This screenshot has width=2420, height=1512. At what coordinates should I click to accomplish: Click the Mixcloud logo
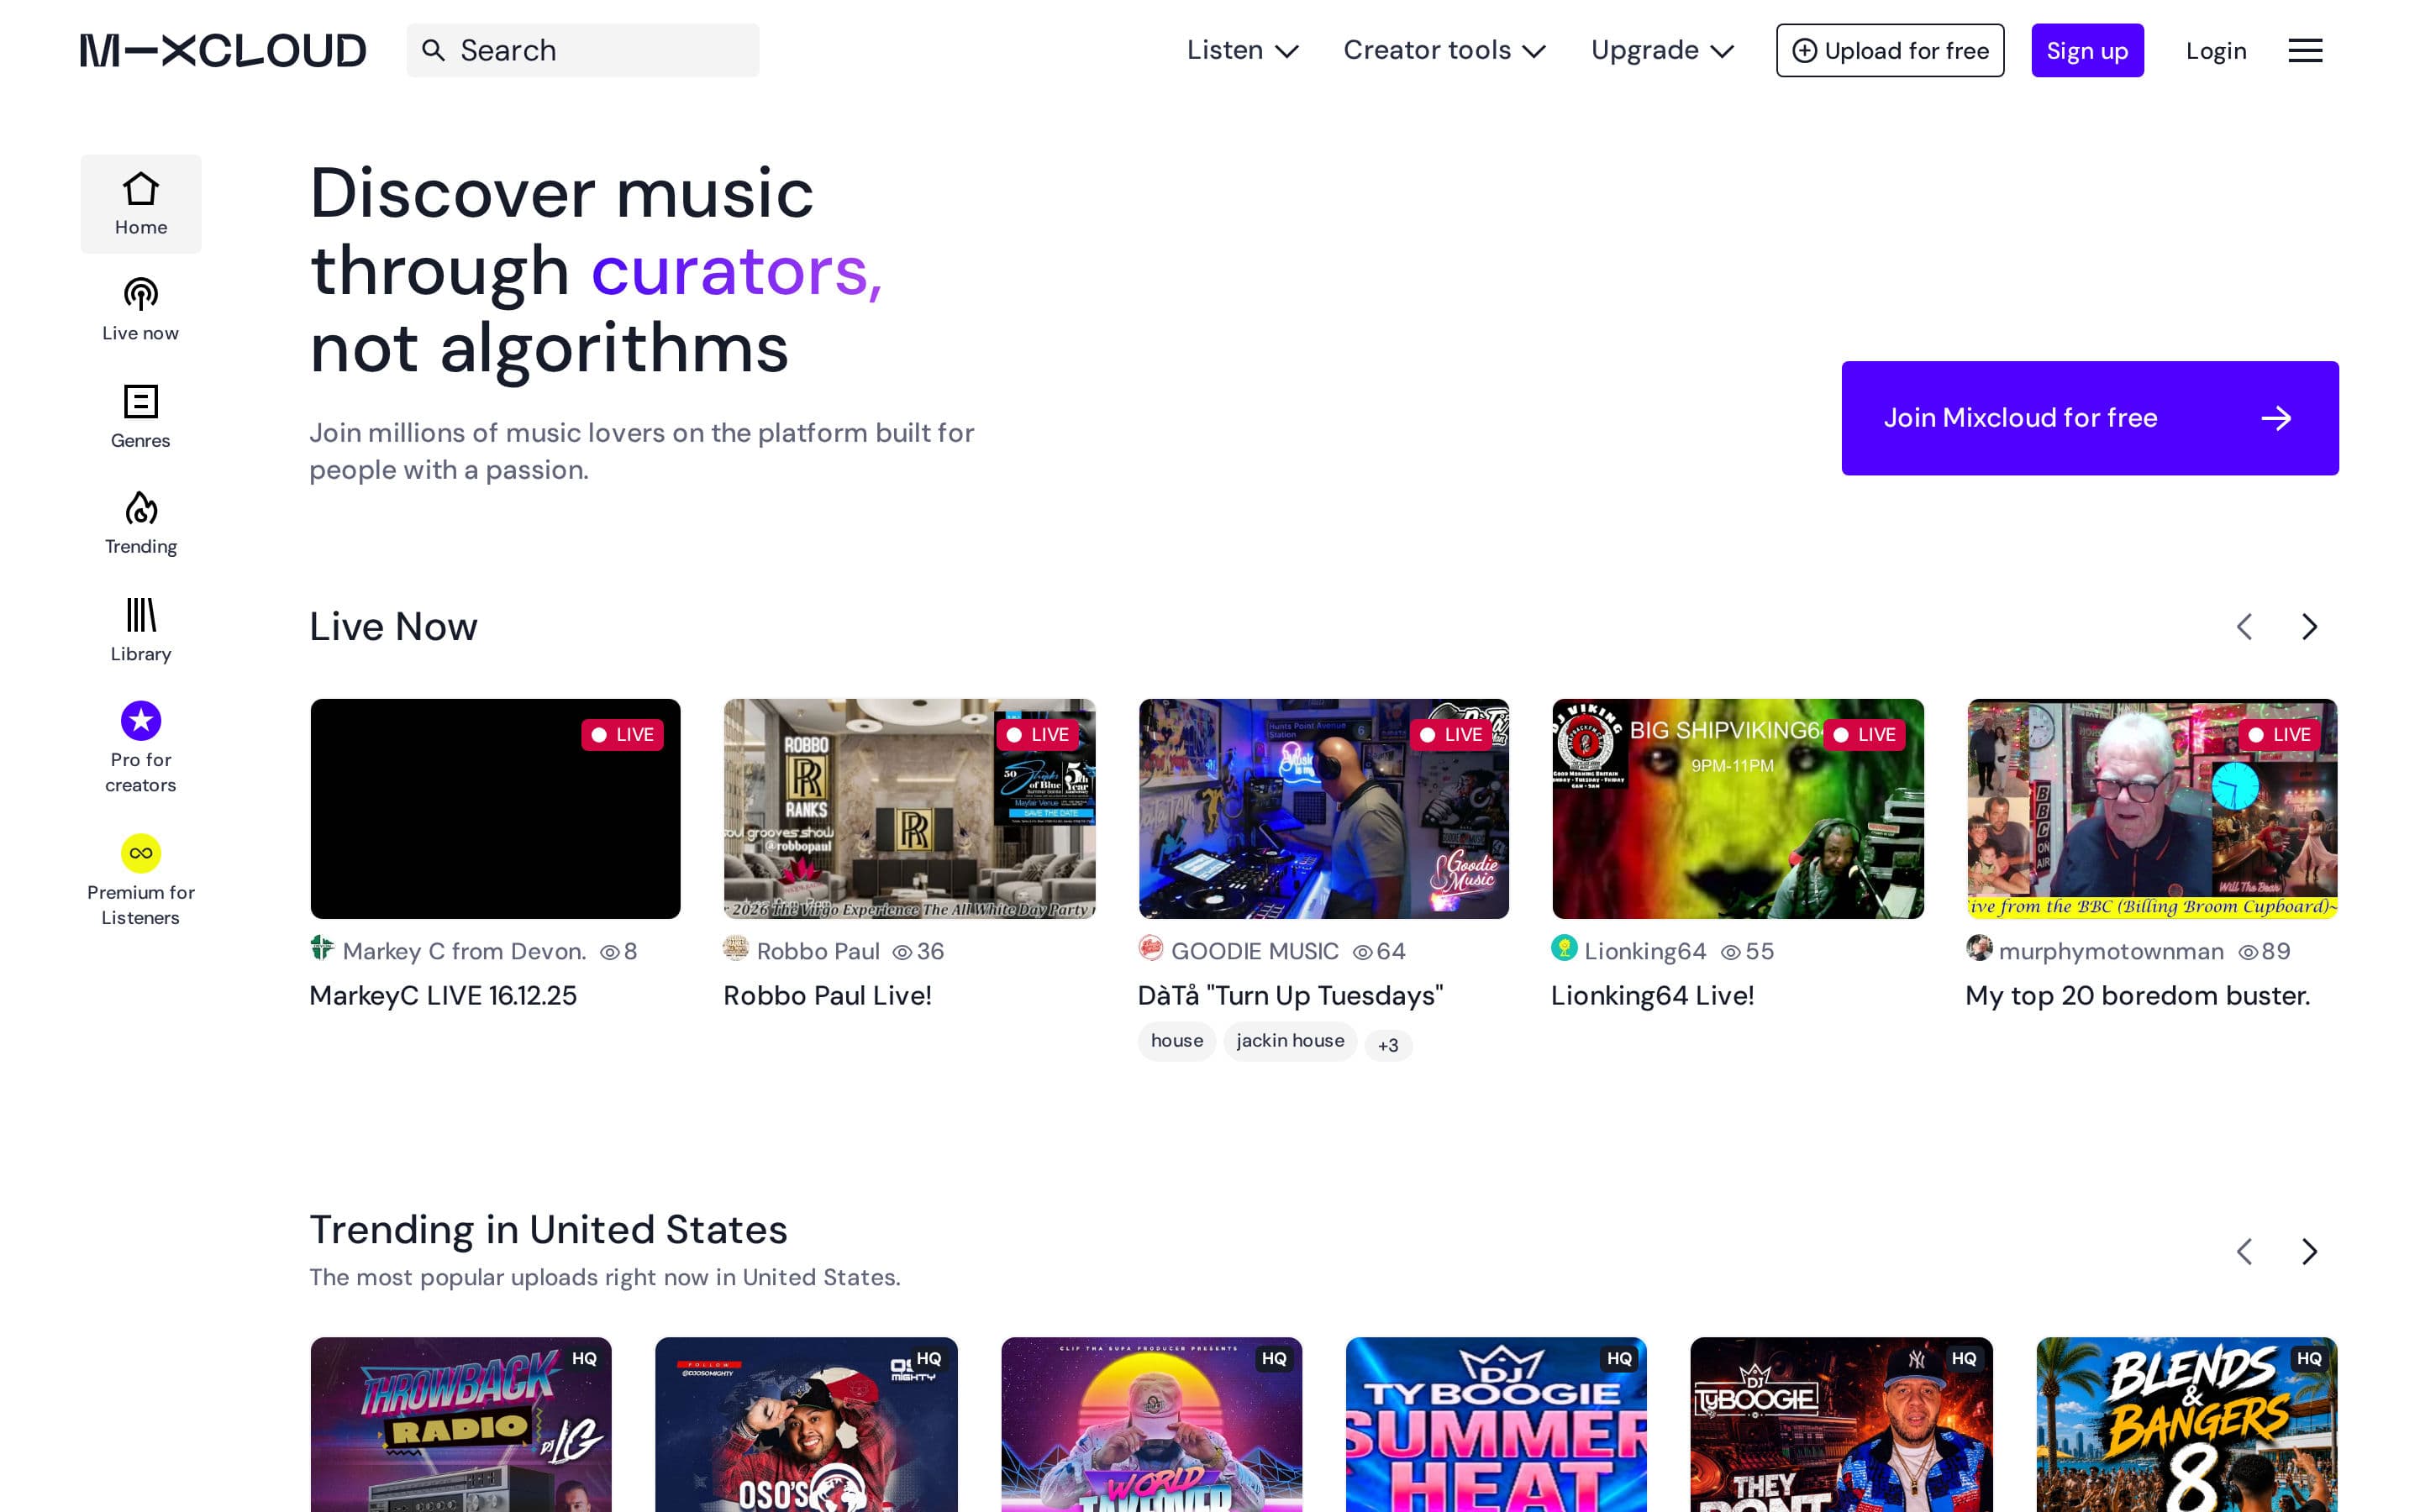tap(223, 50)
